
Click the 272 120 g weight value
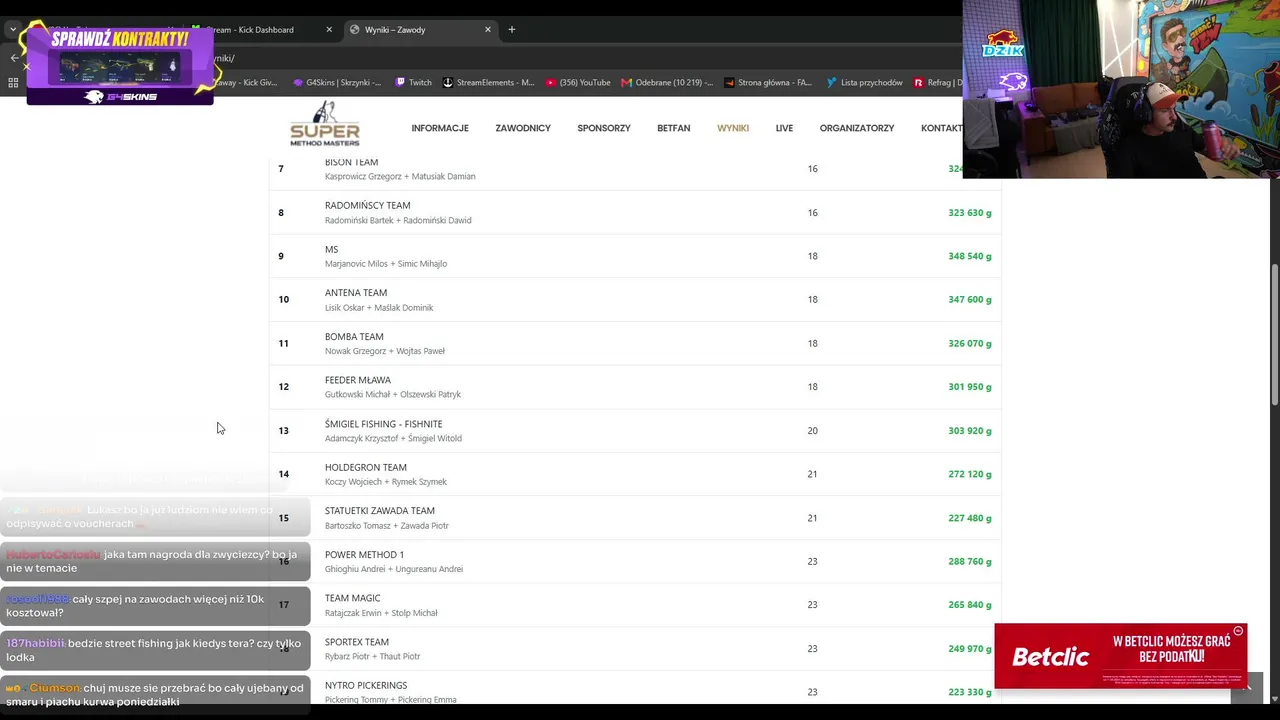point(970,474)
